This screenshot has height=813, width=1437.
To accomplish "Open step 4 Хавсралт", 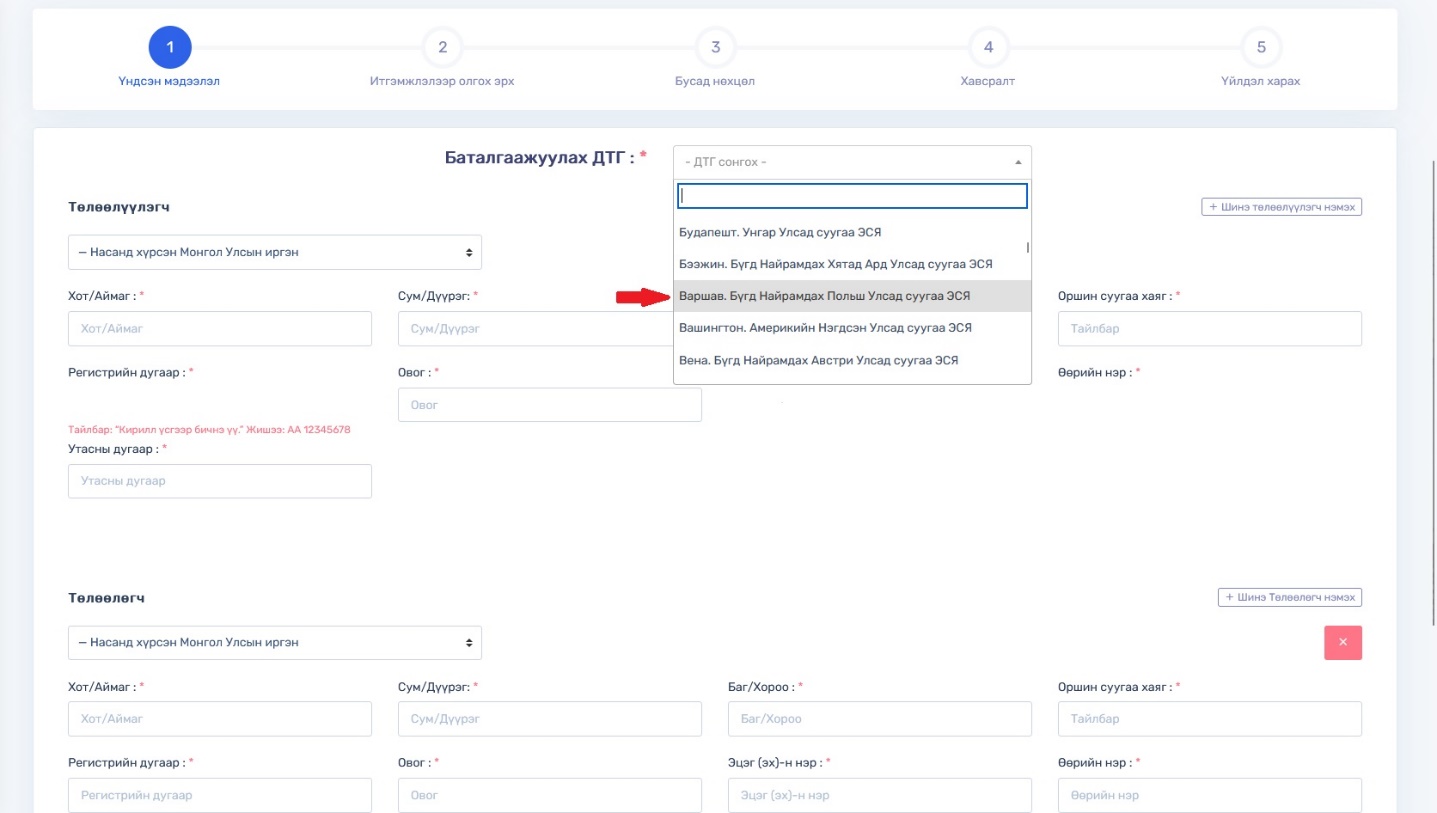I will [x=988, y=47].
